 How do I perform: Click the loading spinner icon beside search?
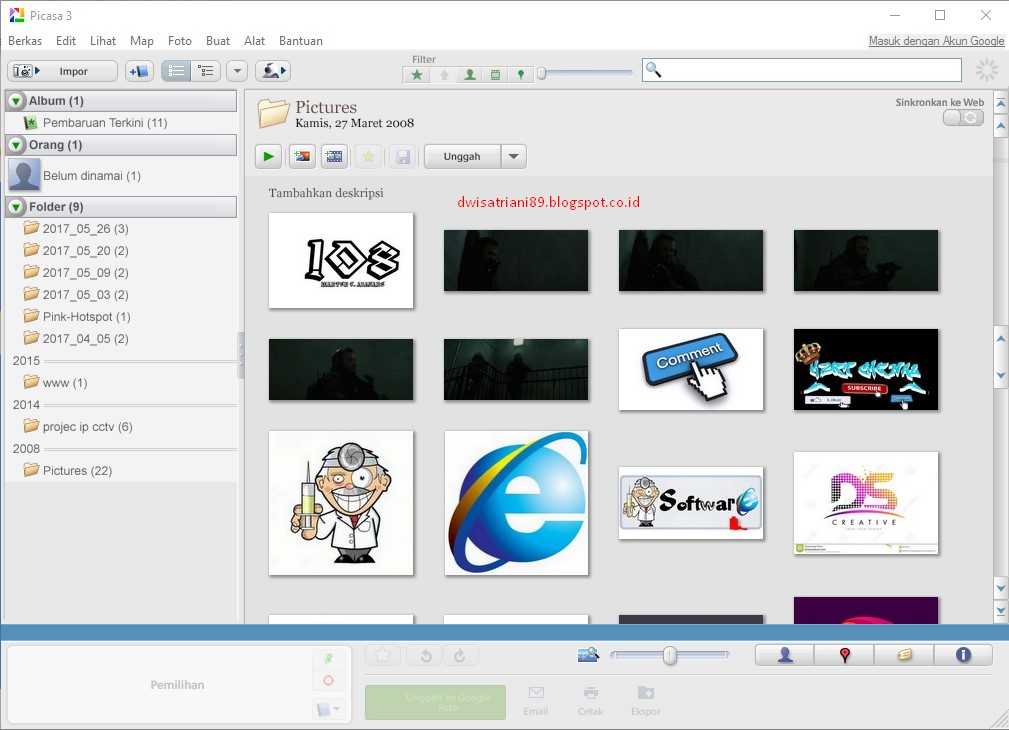[x=986, y=70]
